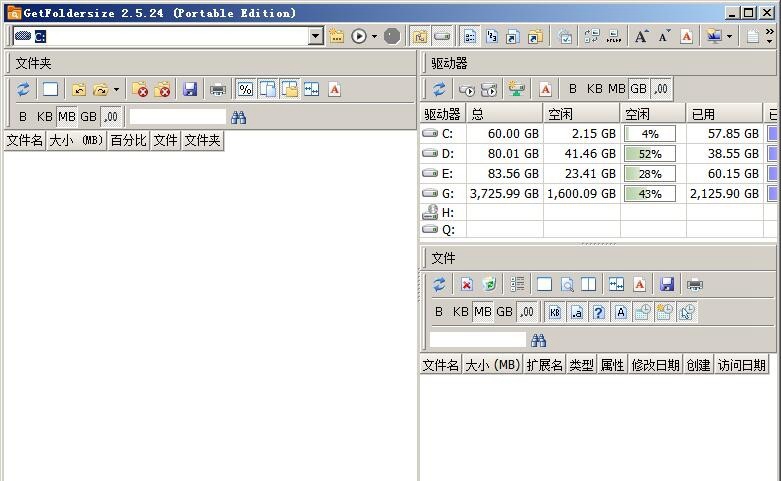Image resolution: width=781 pixels, height=481 pixels.
Task: Set folder panel size unit to MB
Action: [67, 117]
